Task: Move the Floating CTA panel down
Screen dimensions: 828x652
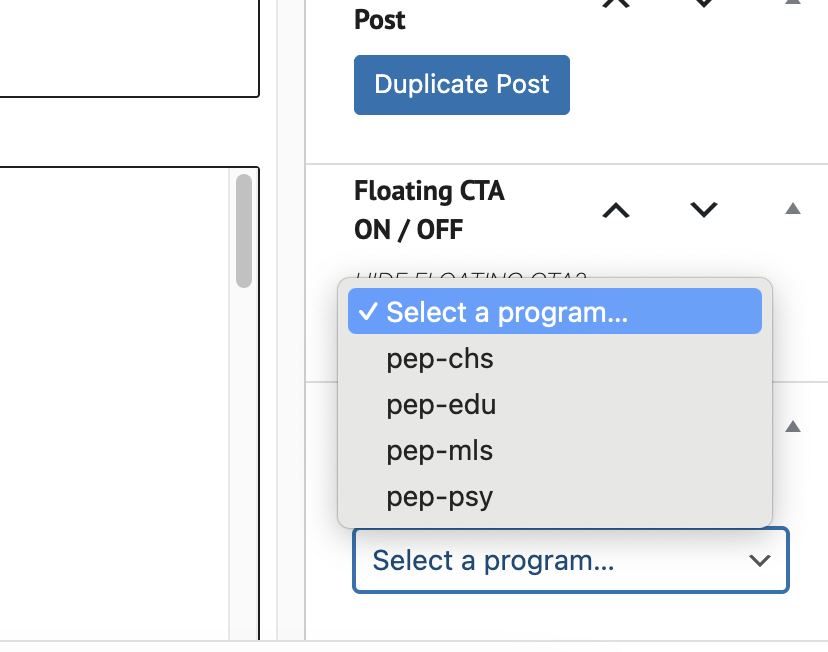Action: (x=704, y=210)
